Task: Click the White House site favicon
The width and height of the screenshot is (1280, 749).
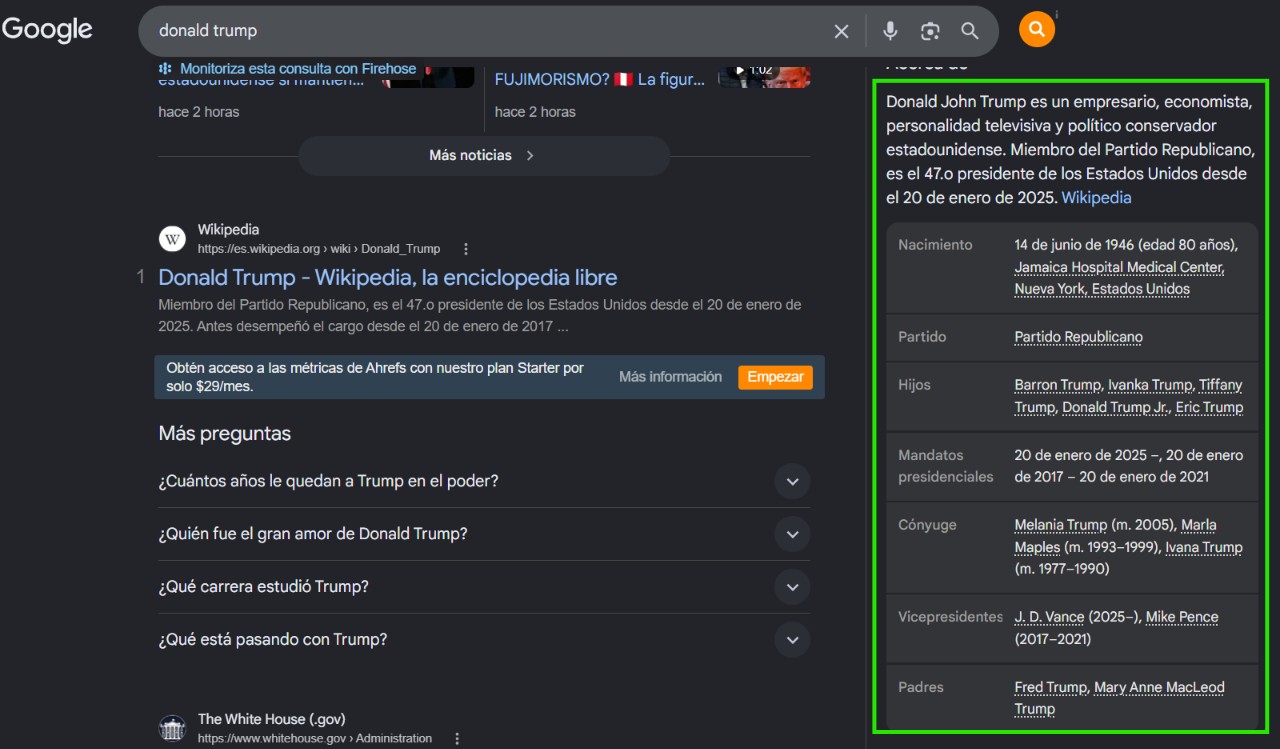Action: [172, 728]
